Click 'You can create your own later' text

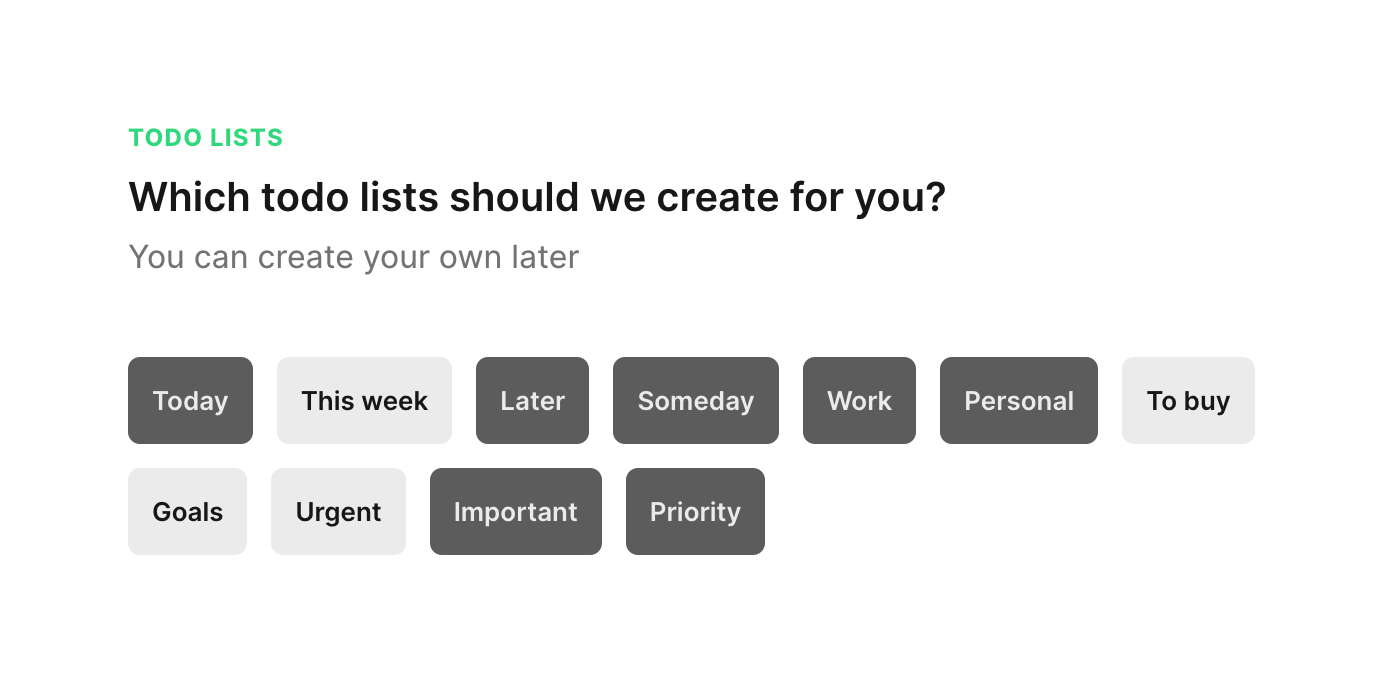tap(354, 257)
